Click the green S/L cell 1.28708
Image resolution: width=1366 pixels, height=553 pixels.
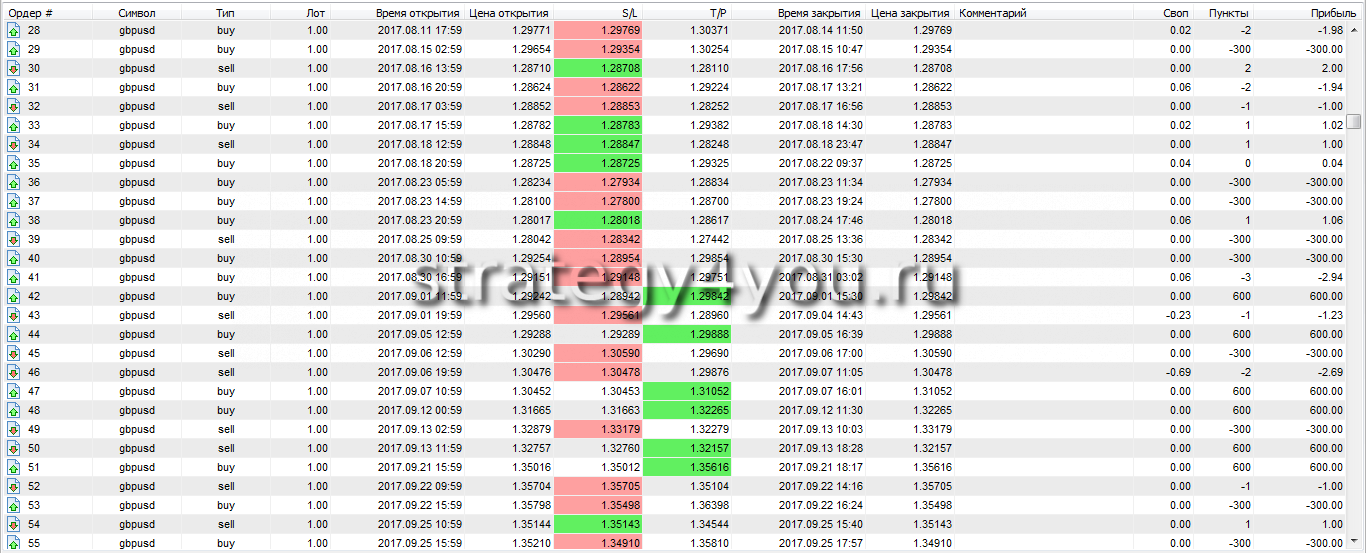pyautogui.click(x=597, y=69)
